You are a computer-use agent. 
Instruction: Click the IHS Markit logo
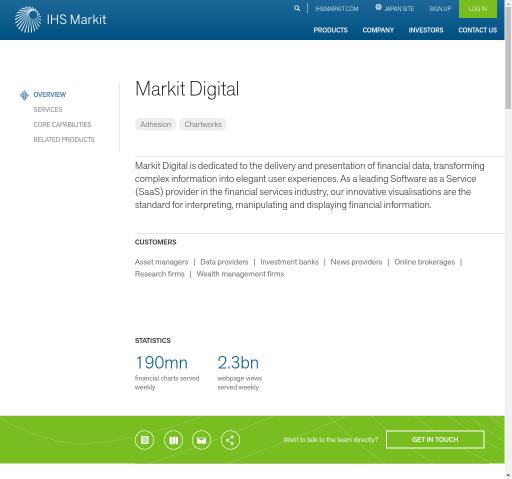tap(60, 20)
